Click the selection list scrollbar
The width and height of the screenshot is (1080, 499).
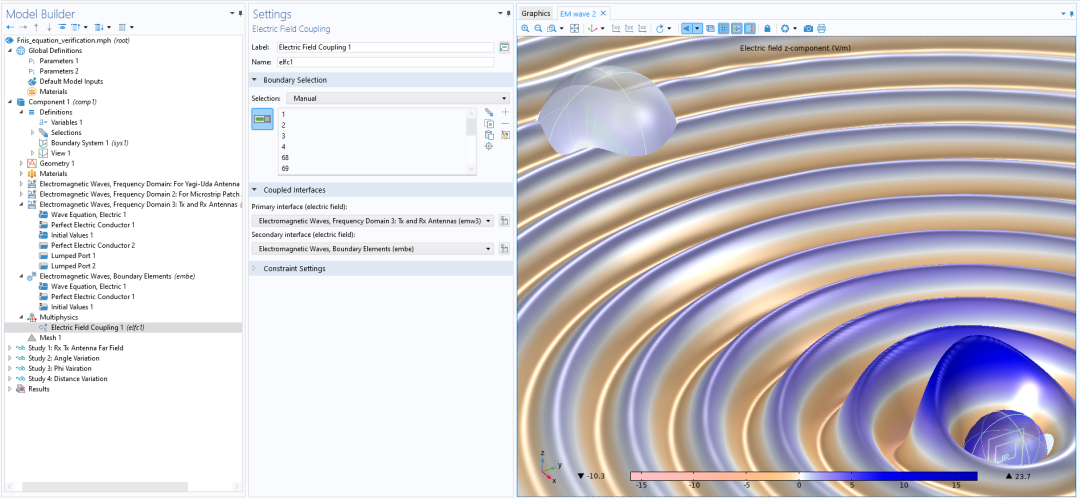pyautogui.click(x=471, y=141)
